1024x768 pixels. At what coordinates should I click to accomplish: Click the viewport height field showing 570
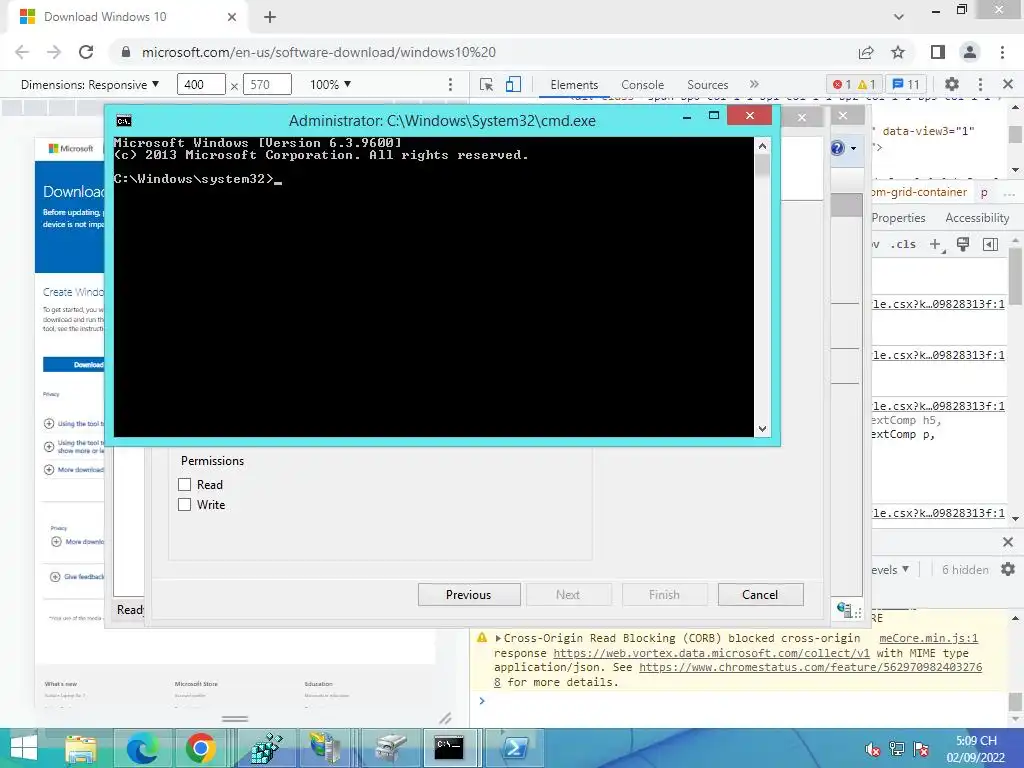pyautogui.click(x=267, y=84)
